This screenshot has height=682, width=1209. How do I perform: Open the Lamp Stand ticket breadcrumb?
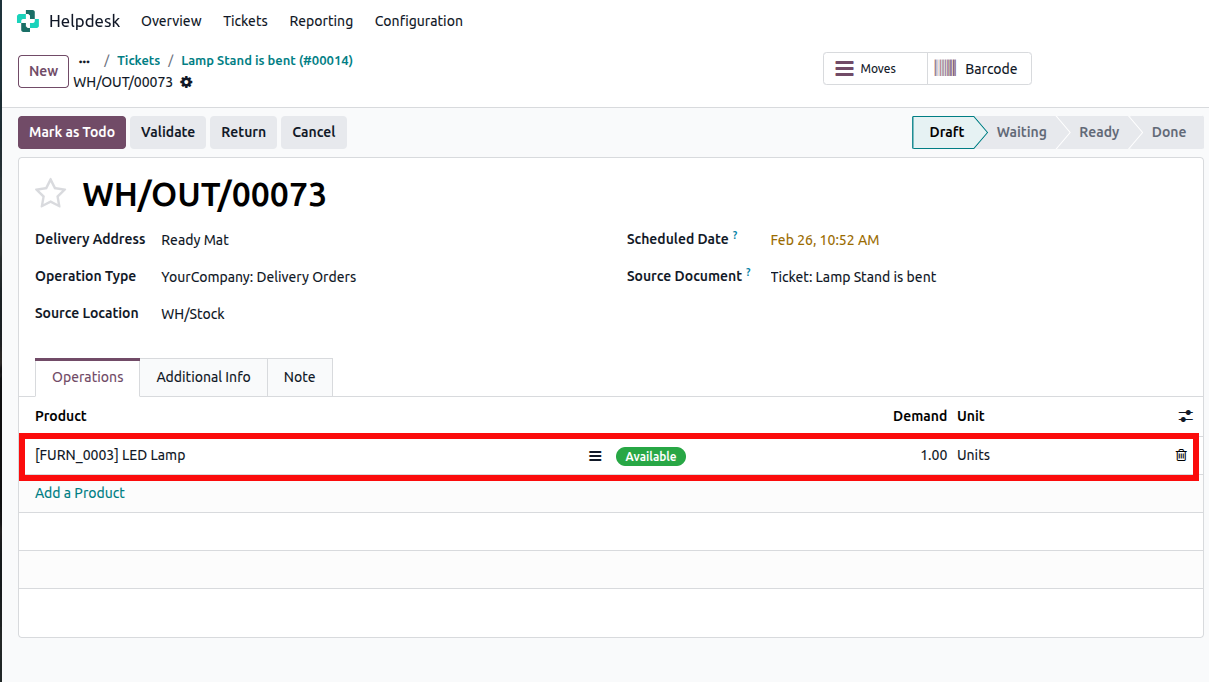266,60
